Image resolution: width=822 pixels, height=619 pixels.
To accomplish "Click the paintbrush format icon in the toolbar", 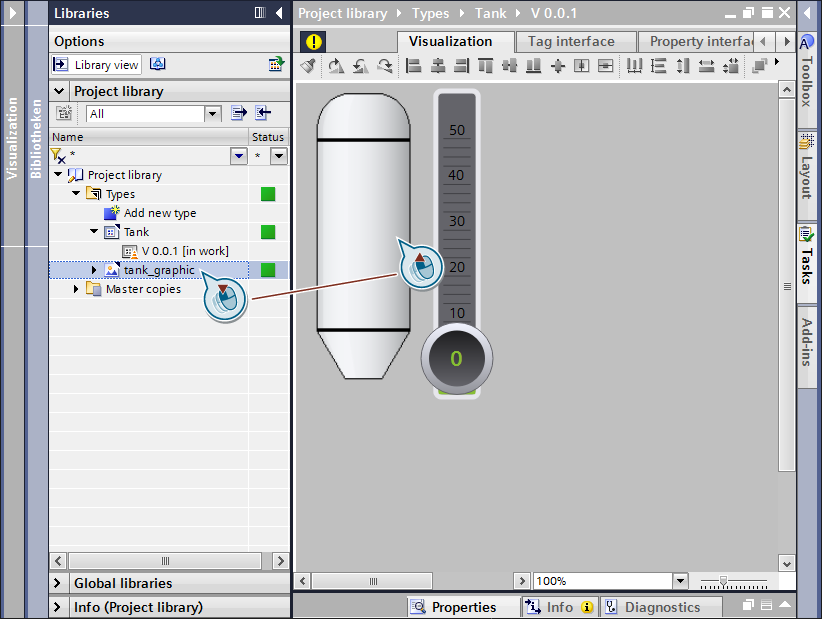I will [308, 66].
